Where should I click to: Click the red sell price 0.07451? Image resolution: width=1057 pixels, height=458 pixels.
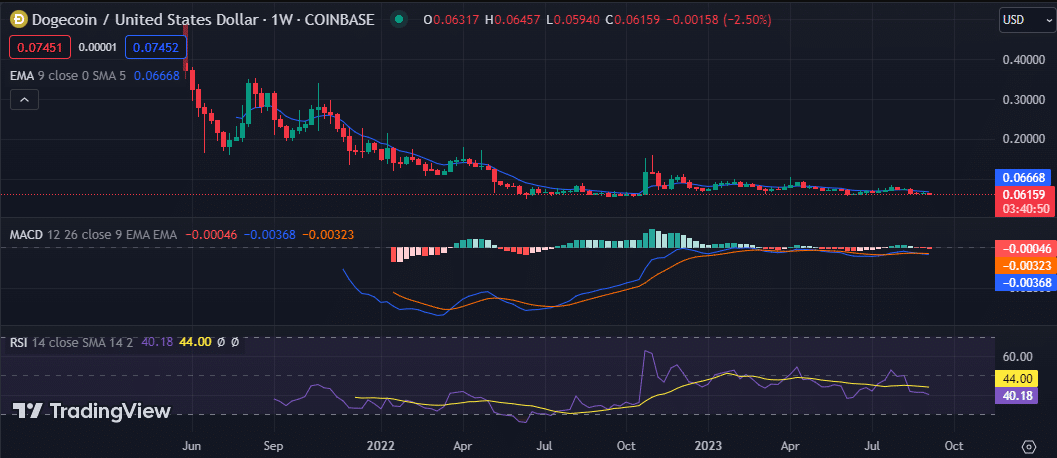pos(40,47)
